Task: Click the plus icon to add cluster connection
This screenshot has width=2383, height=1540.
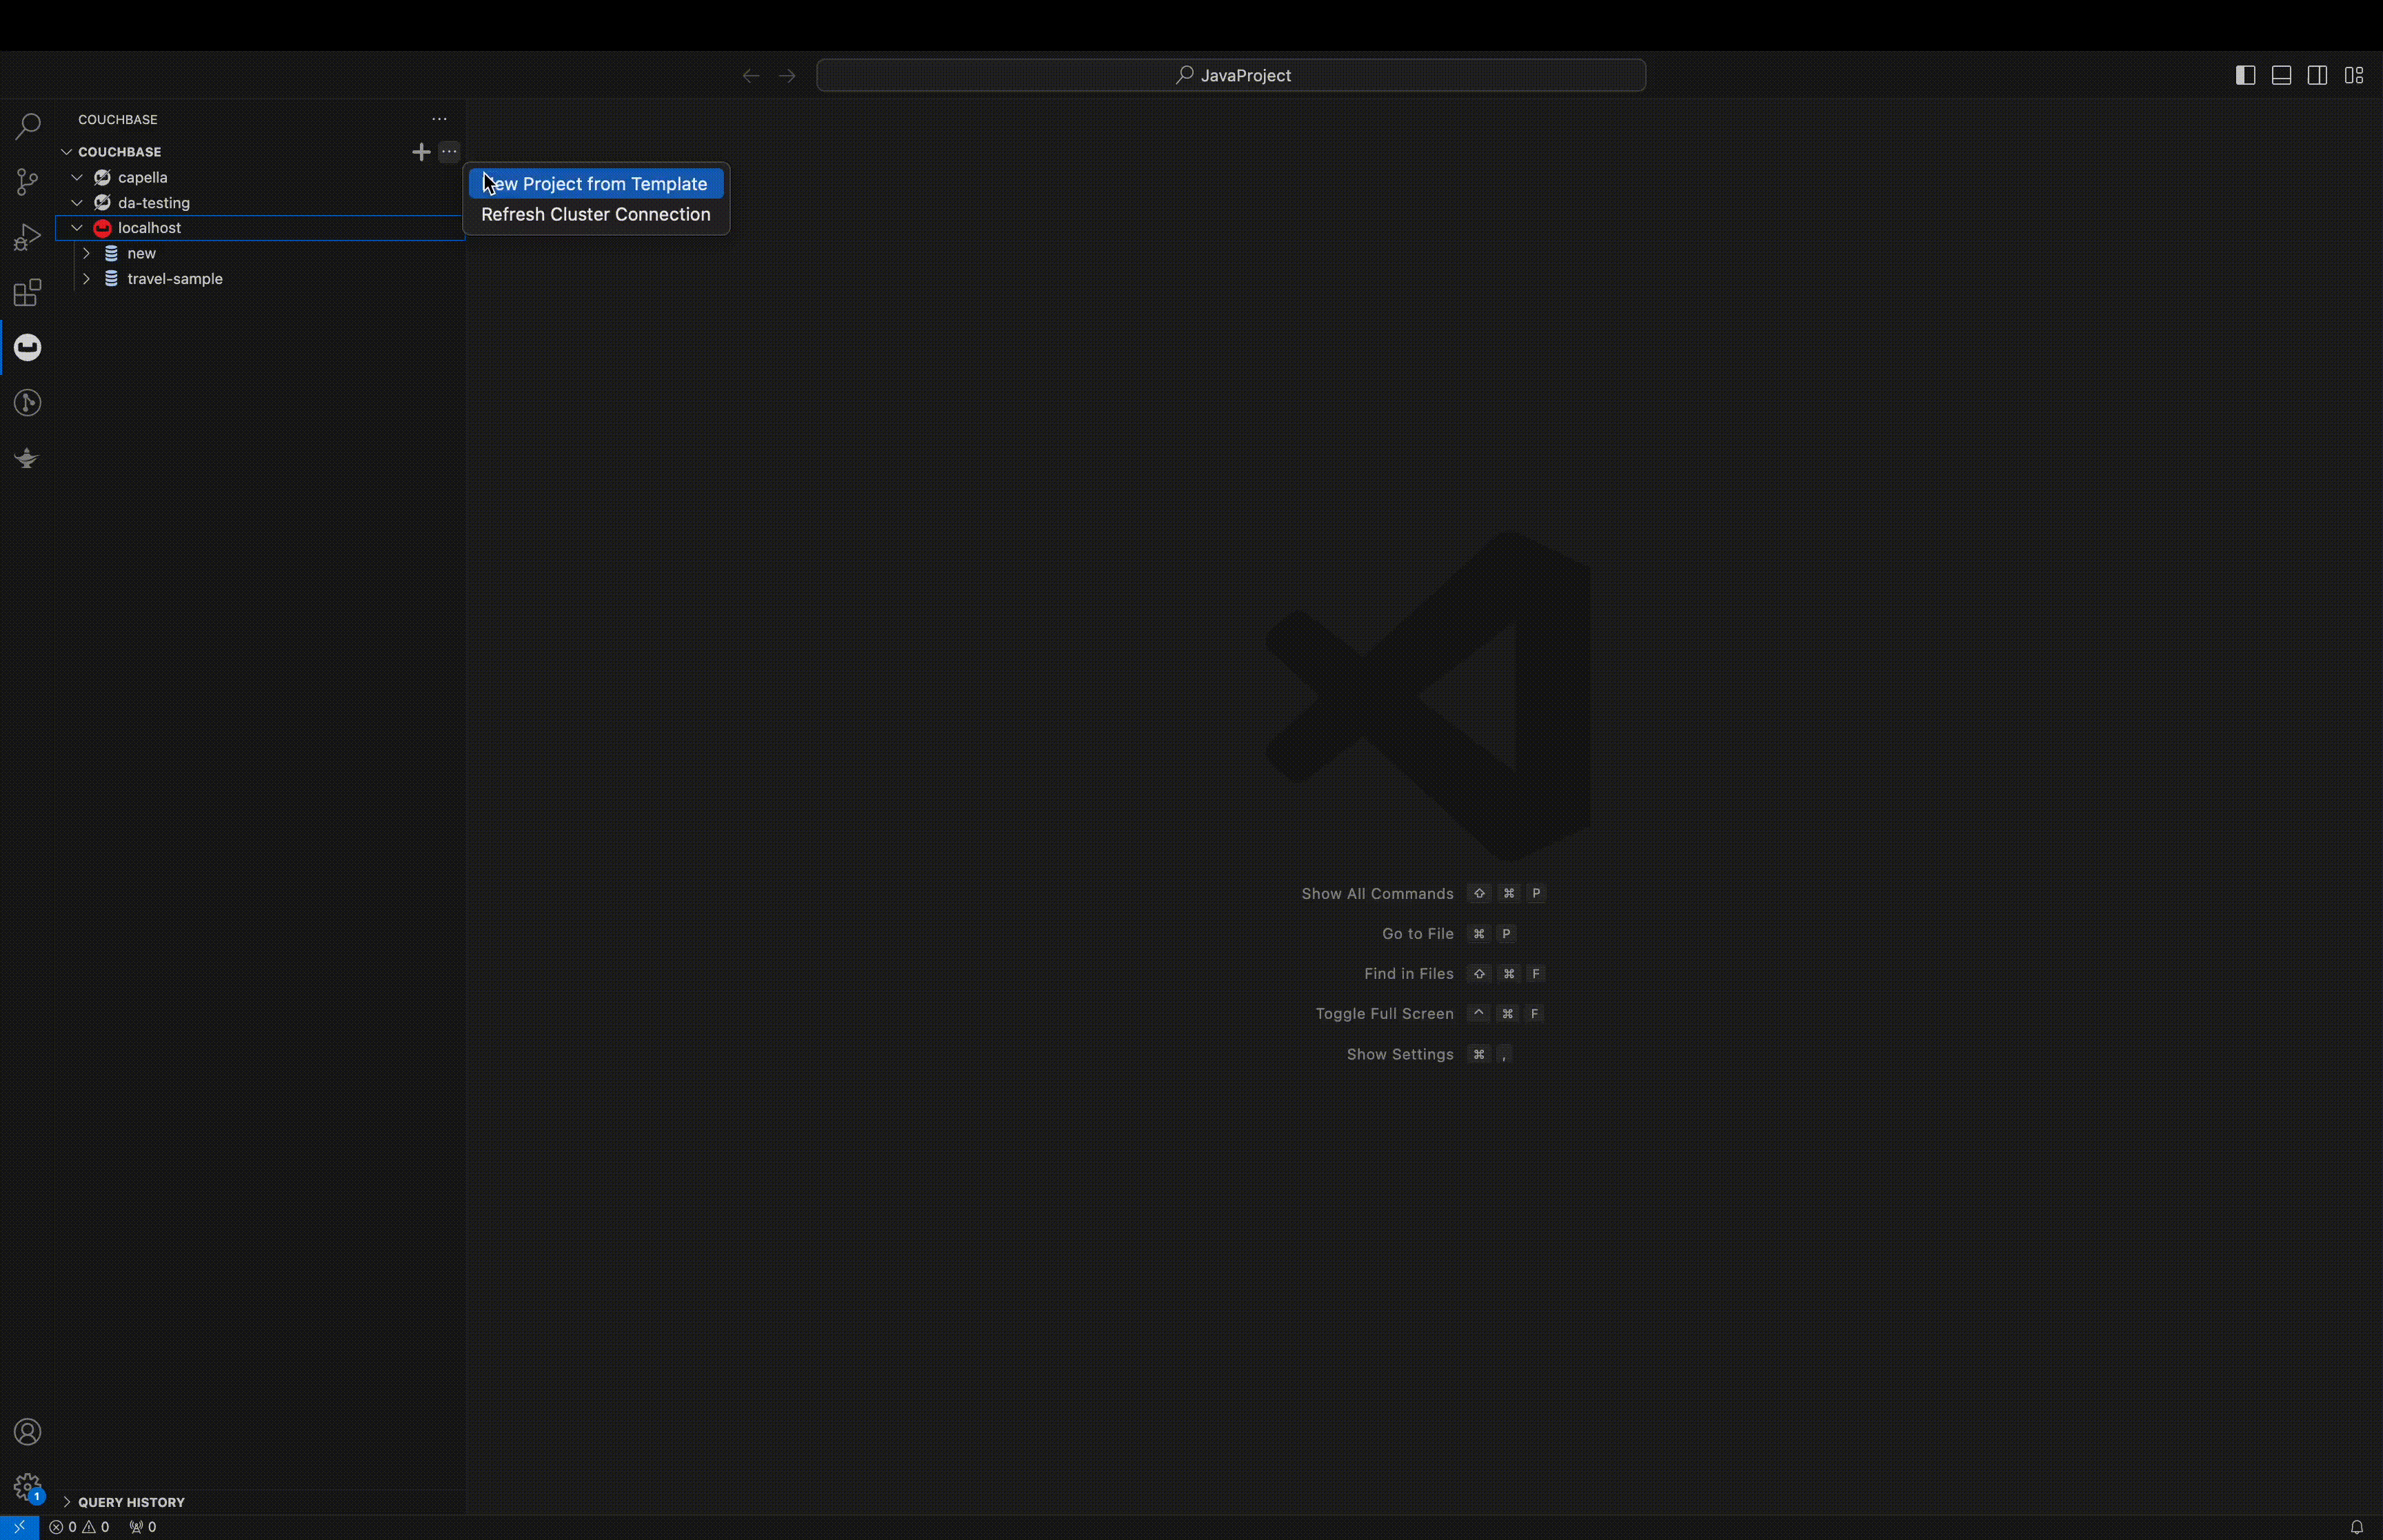Action: 421,152
